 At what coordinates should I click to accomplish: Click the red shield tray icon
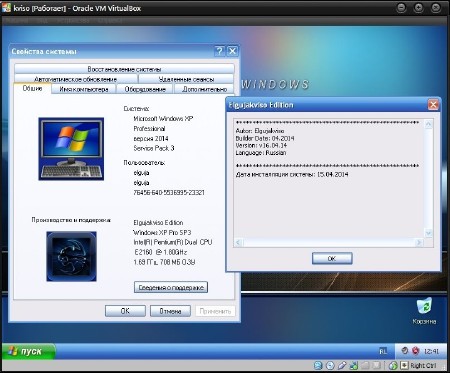[415, 351]
